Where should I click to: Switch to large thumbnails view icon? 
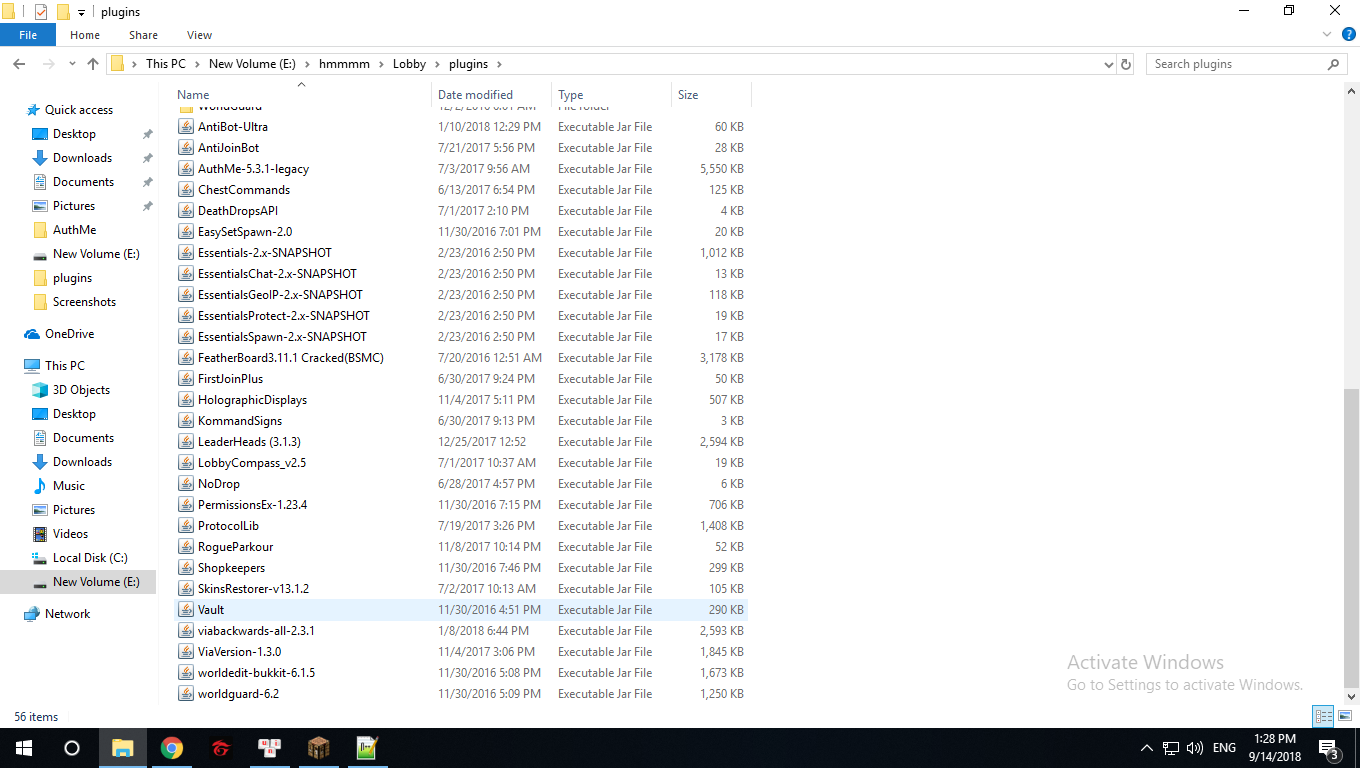pyautogui.click(x=1345, y=716)
